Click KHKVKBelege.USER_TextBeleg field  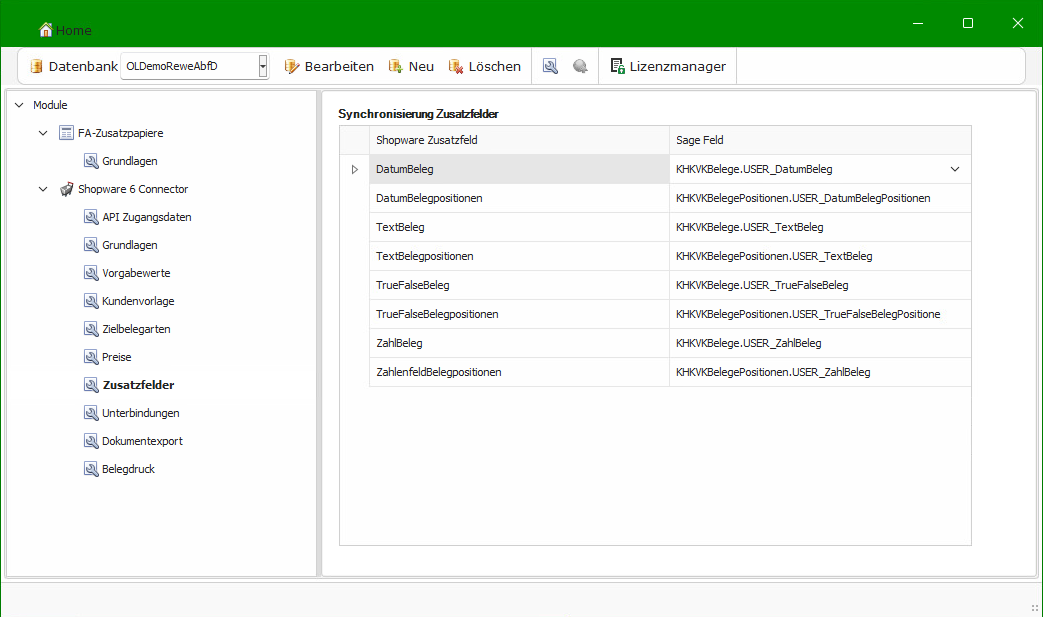pyautogui.click(x=820, y=227)
